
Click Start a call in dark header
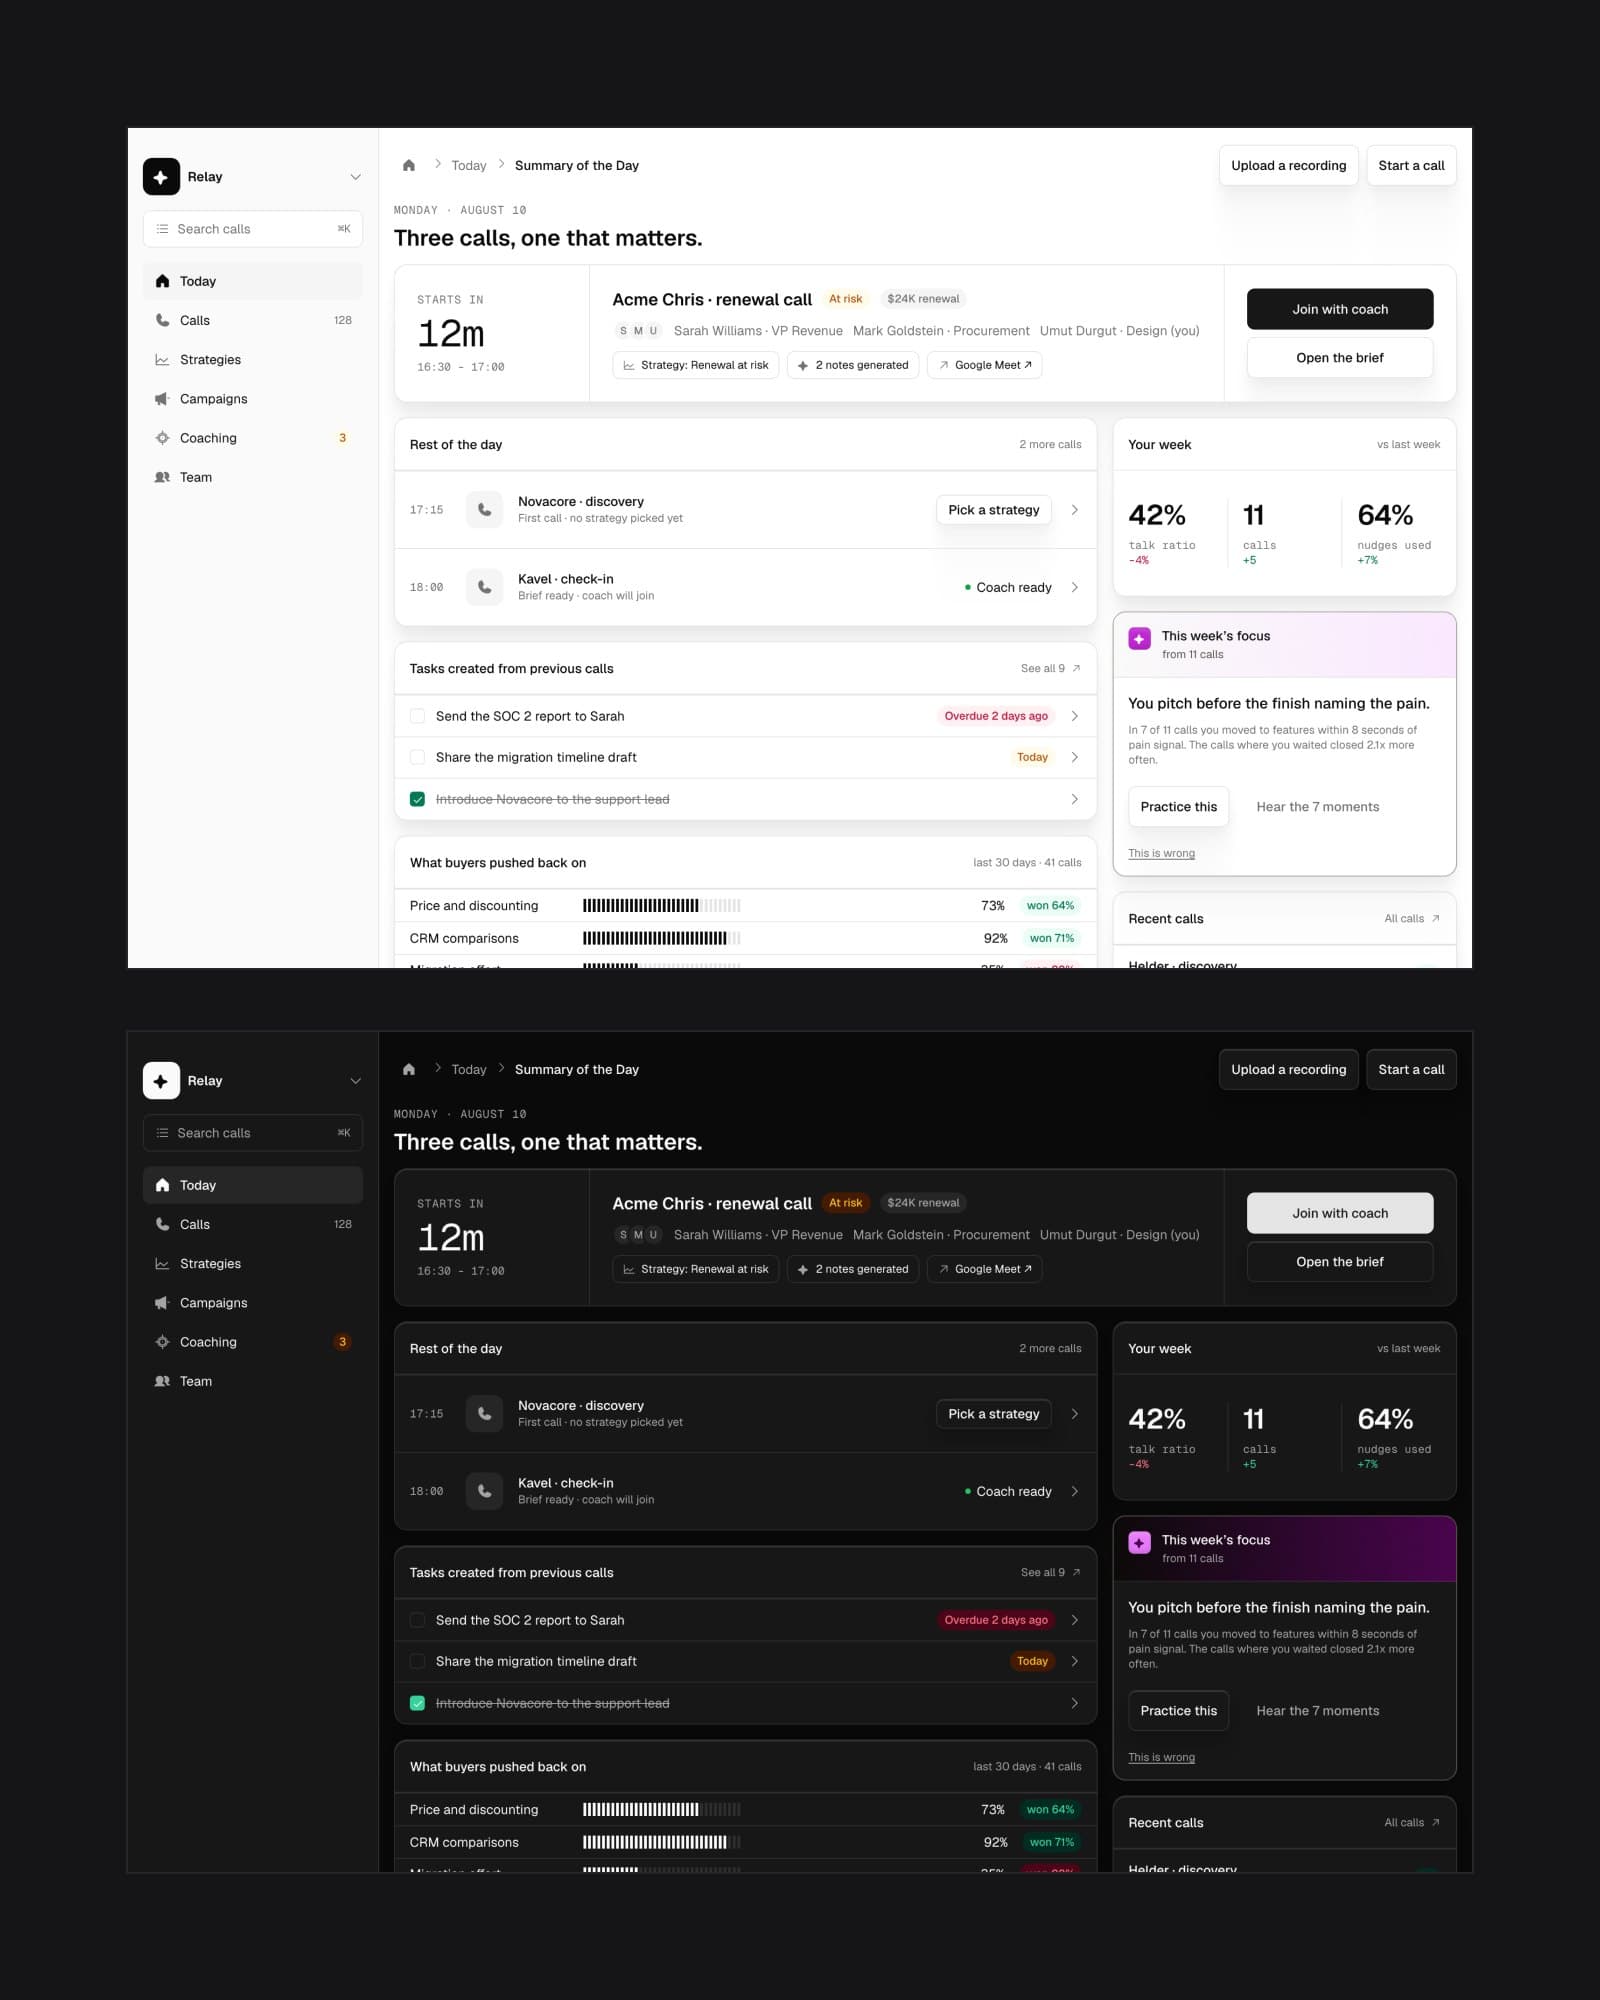point(1411,1070)
